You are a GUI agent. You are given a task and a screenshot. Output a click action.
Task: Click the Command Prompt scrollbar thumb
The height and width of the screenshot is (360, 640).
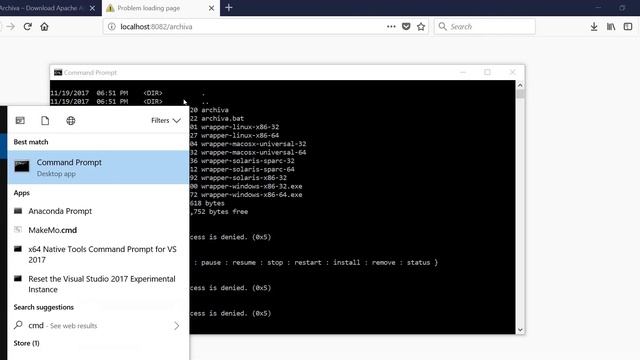(x=520, y=94)
